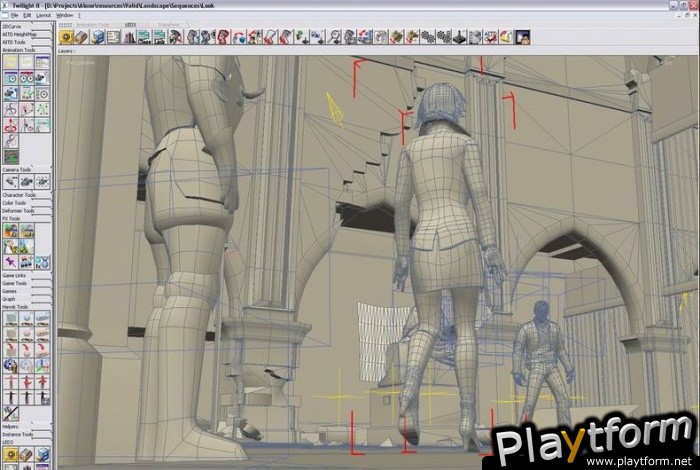
Task: Open the question mark help menu
Action: click(x=79, y=15)
